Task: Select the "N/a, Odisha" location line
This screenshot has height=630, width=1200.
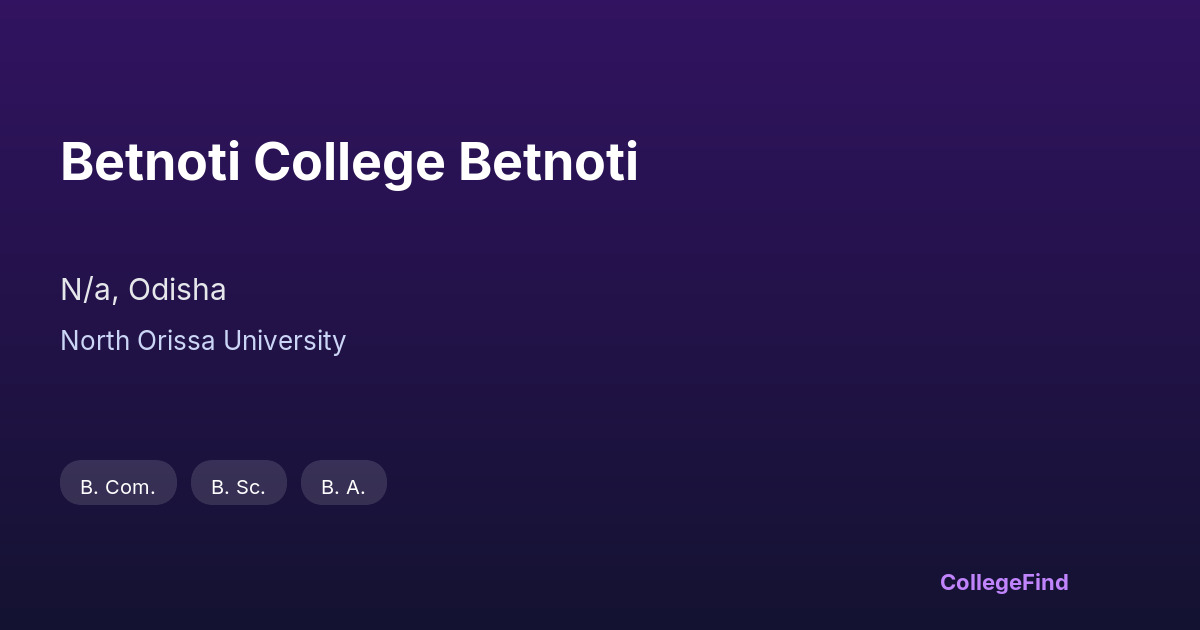Action: 143,290
